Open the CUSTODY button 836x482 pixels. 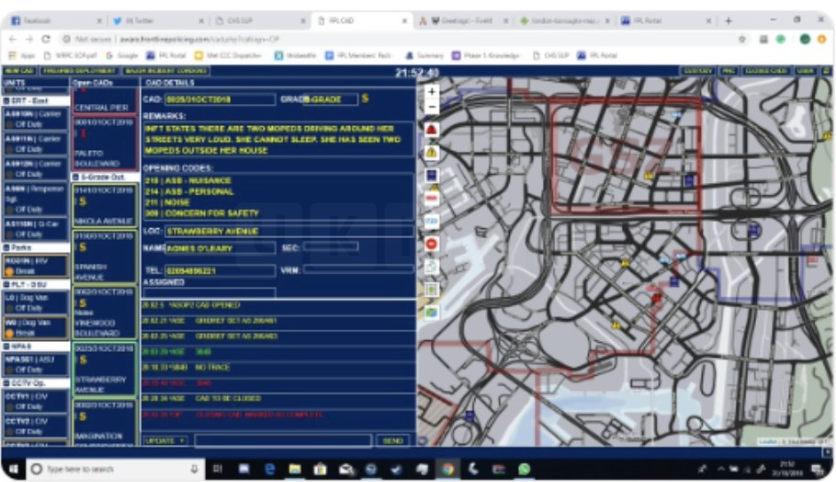point(697,70)
